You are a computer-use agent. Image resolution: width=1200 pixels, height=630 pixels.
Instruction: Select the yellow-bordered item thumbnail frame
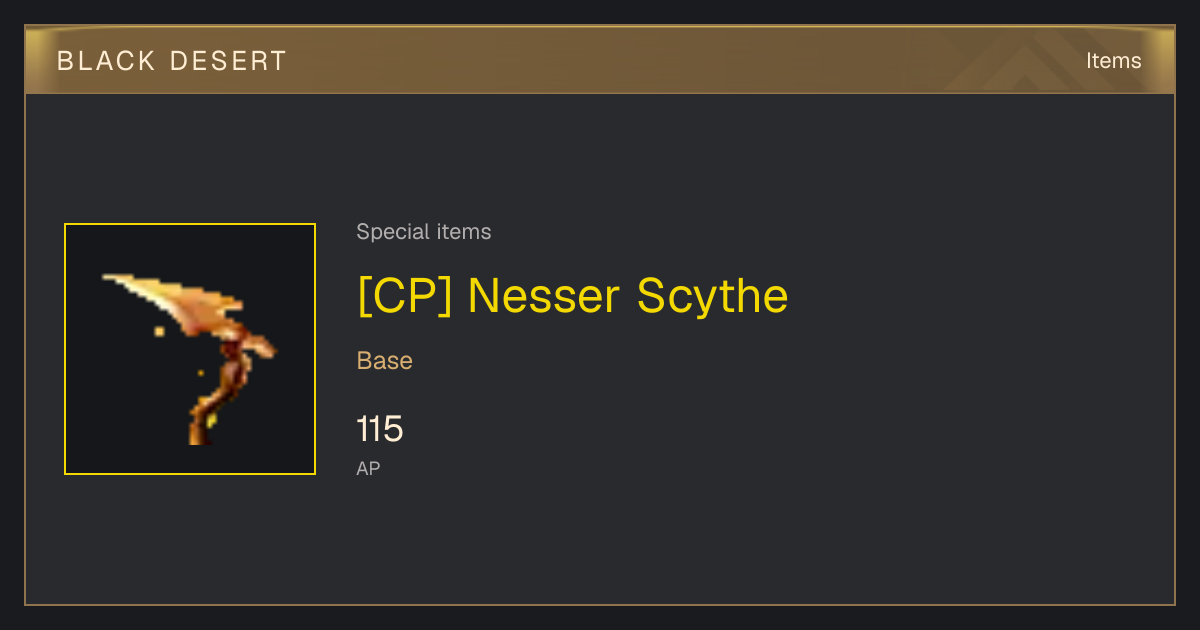190,349
